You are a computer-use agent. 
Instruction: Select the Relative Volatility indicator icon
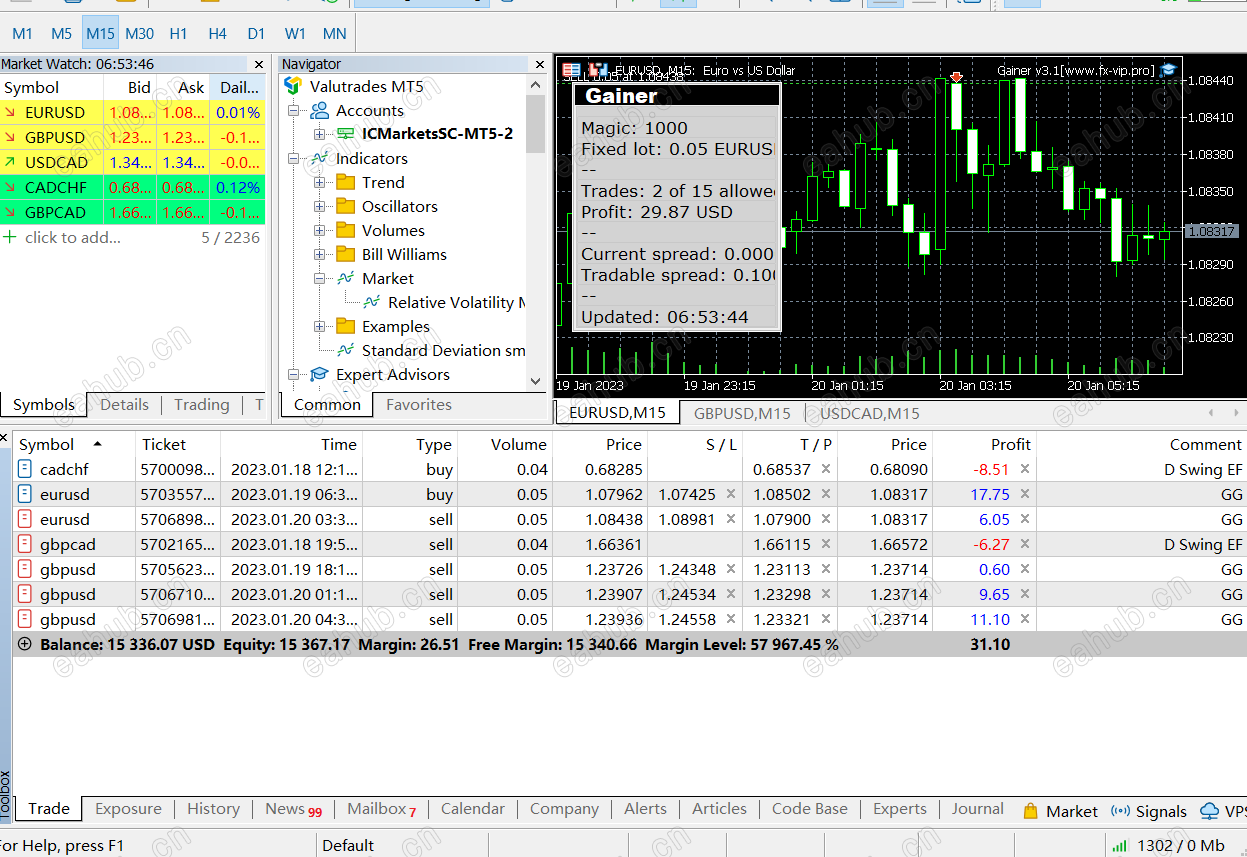pos(372,303)
